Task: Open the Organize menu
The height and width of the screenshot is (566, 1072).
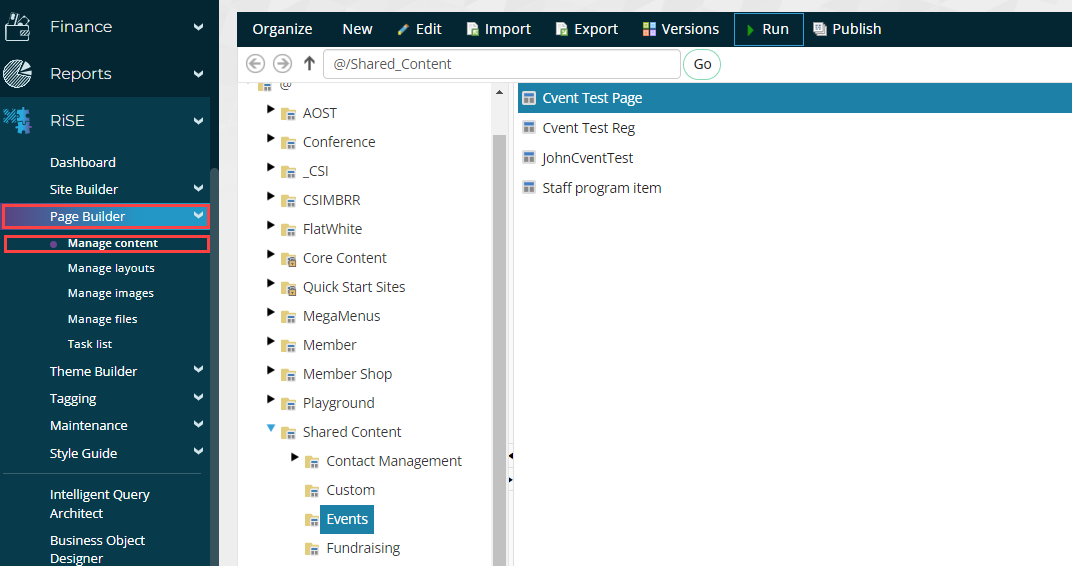Action: [x=282, y=29]
